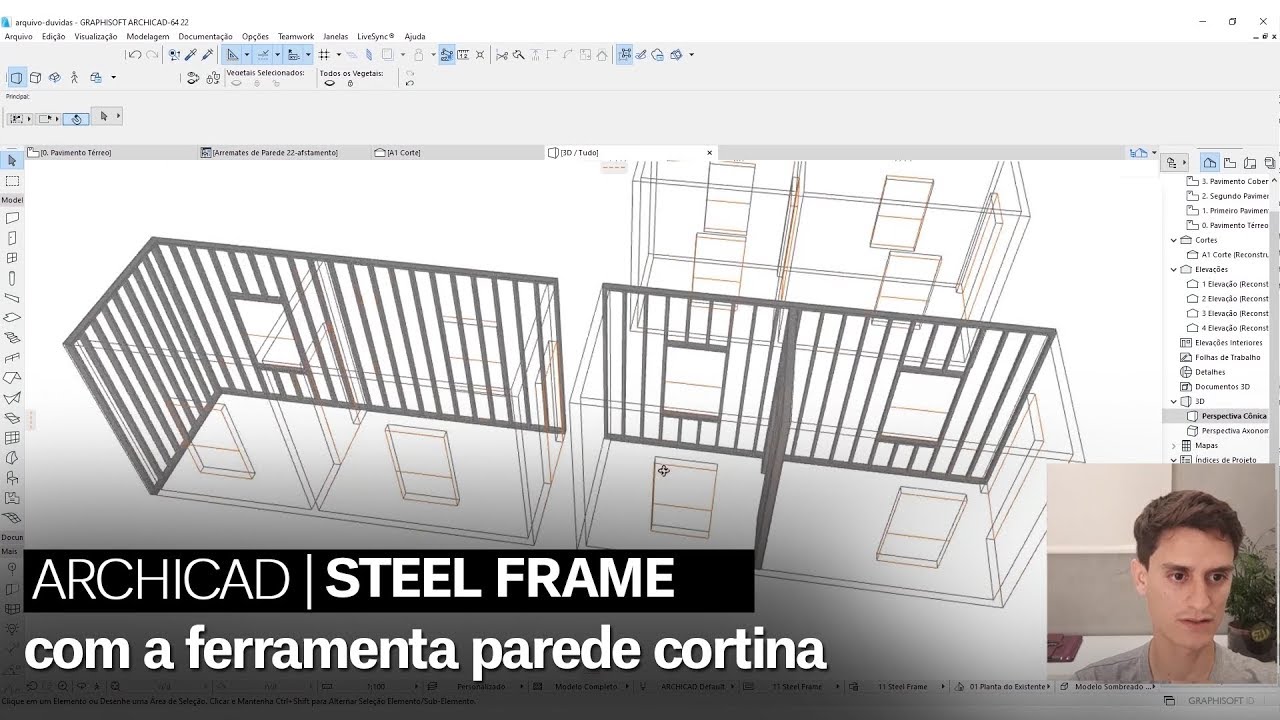Open Project Map view in Navigator
Screen dimensions: 1280x720
[x=1210, y=163]
